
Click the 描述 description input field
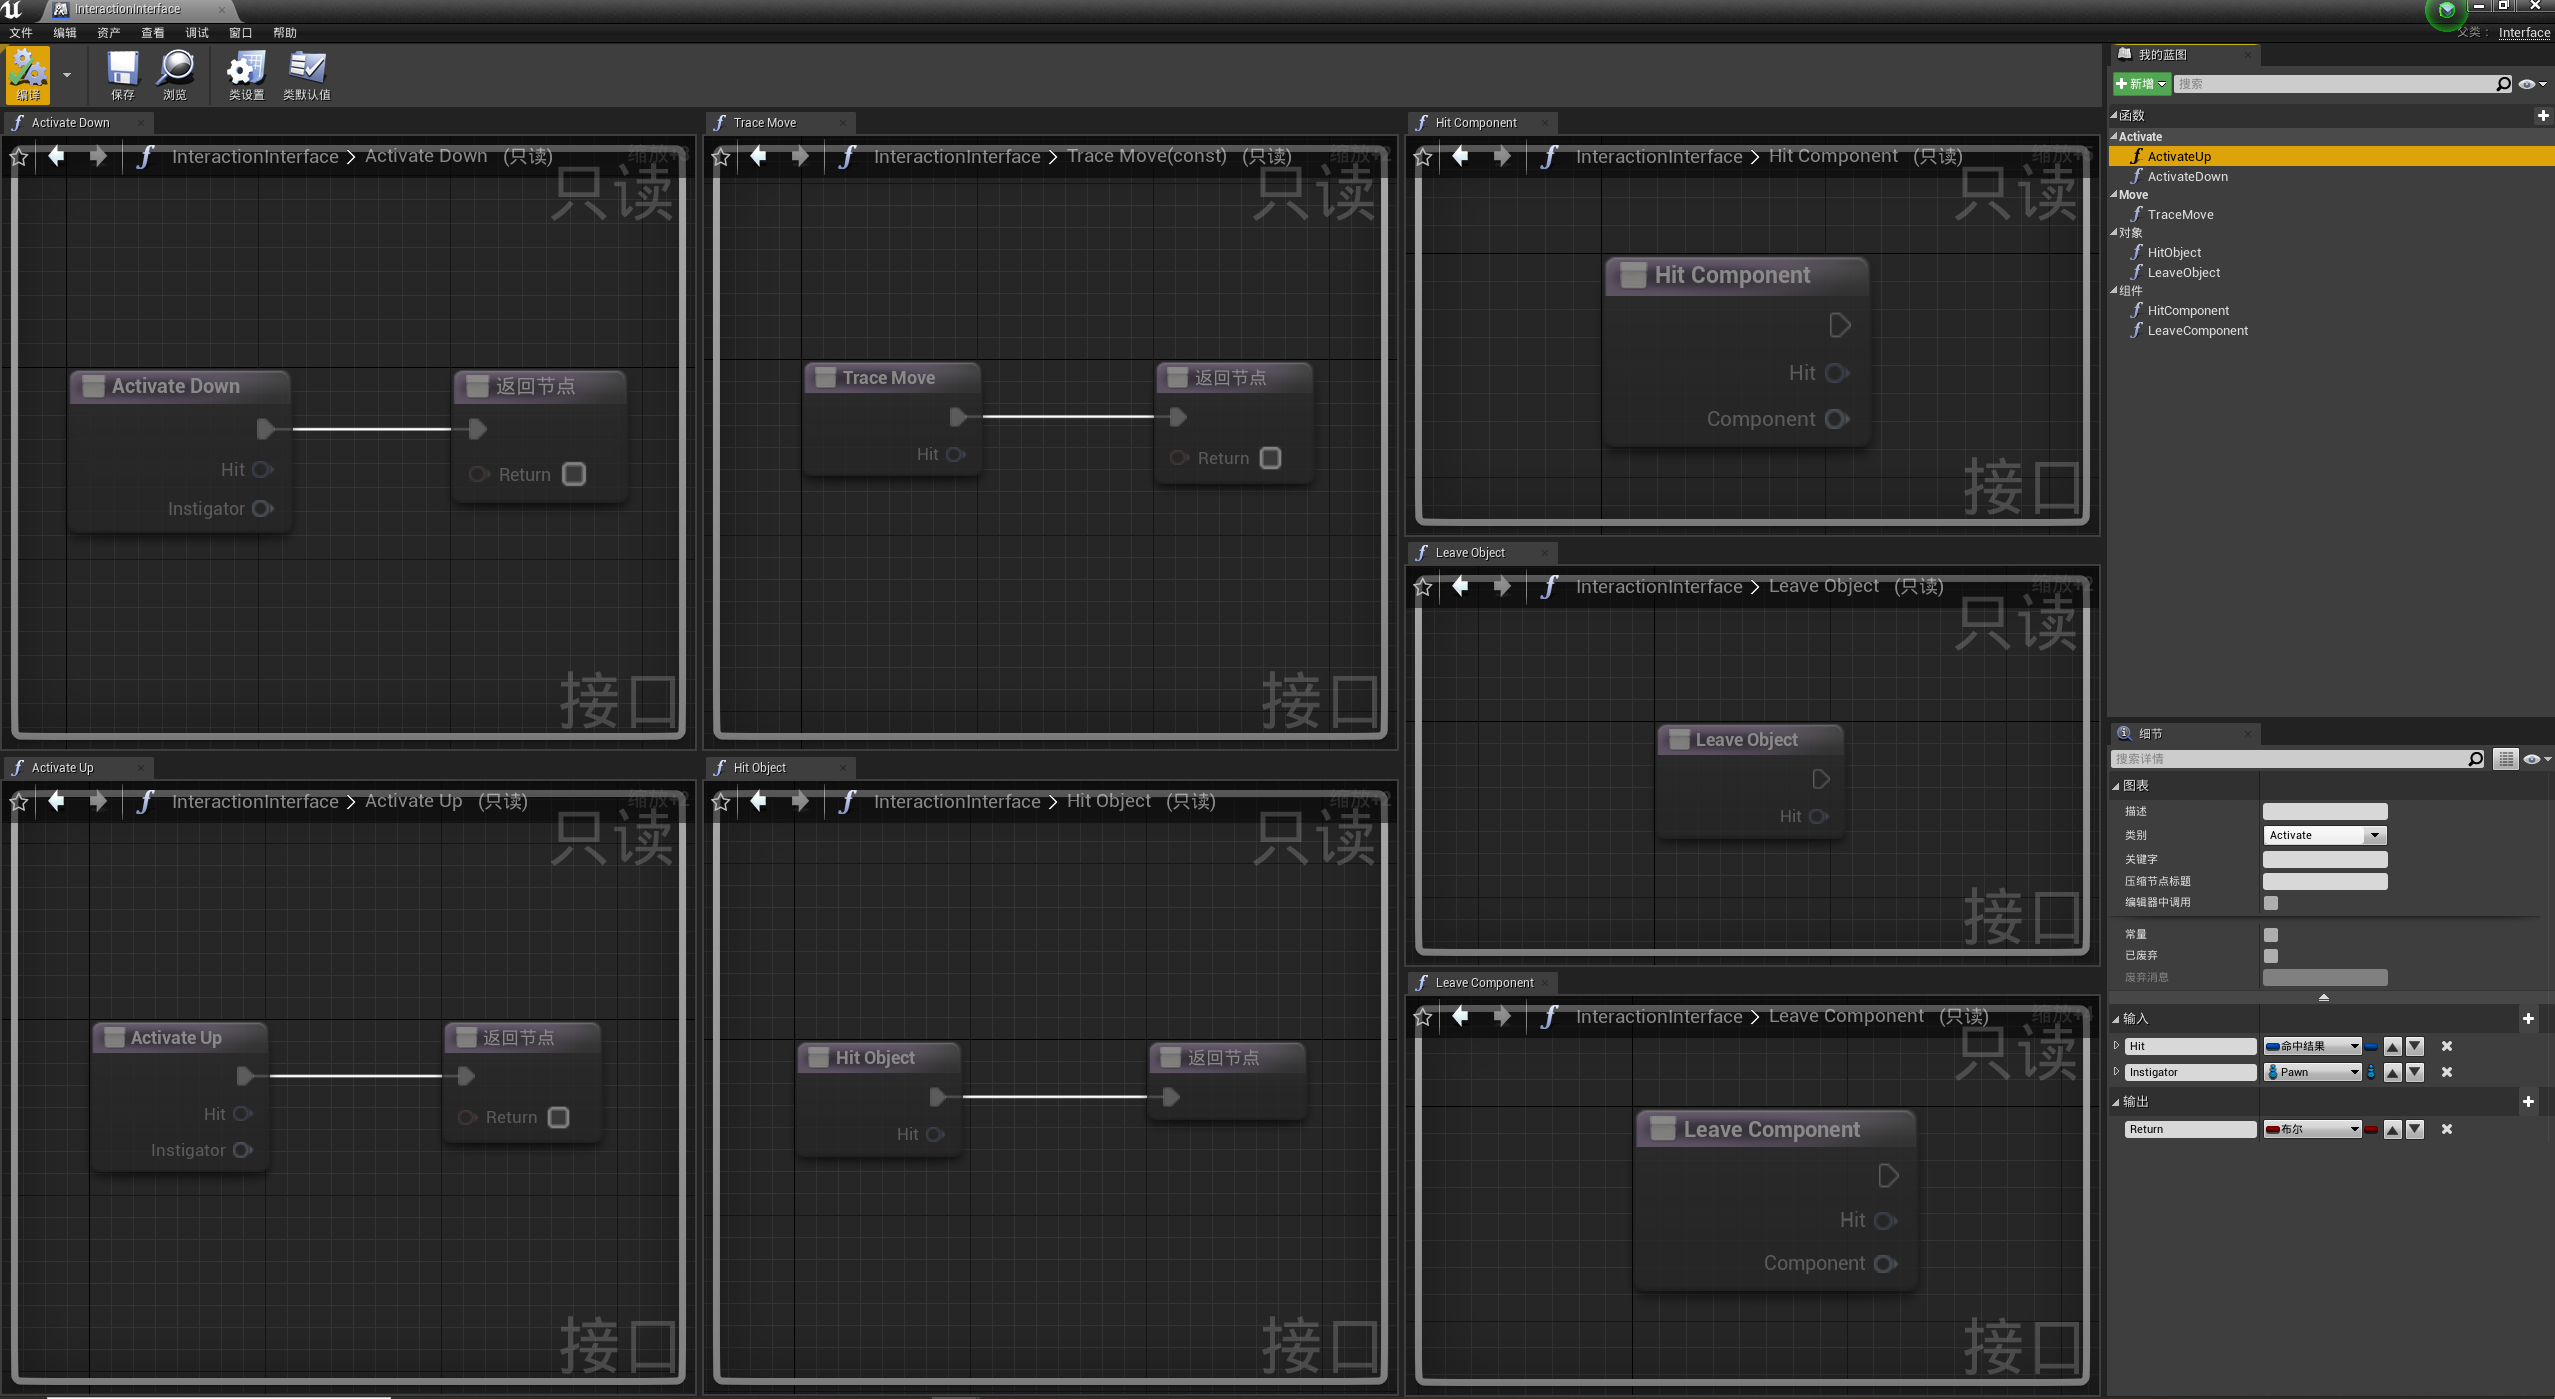pyautogui.click(x=2322, y=811)
